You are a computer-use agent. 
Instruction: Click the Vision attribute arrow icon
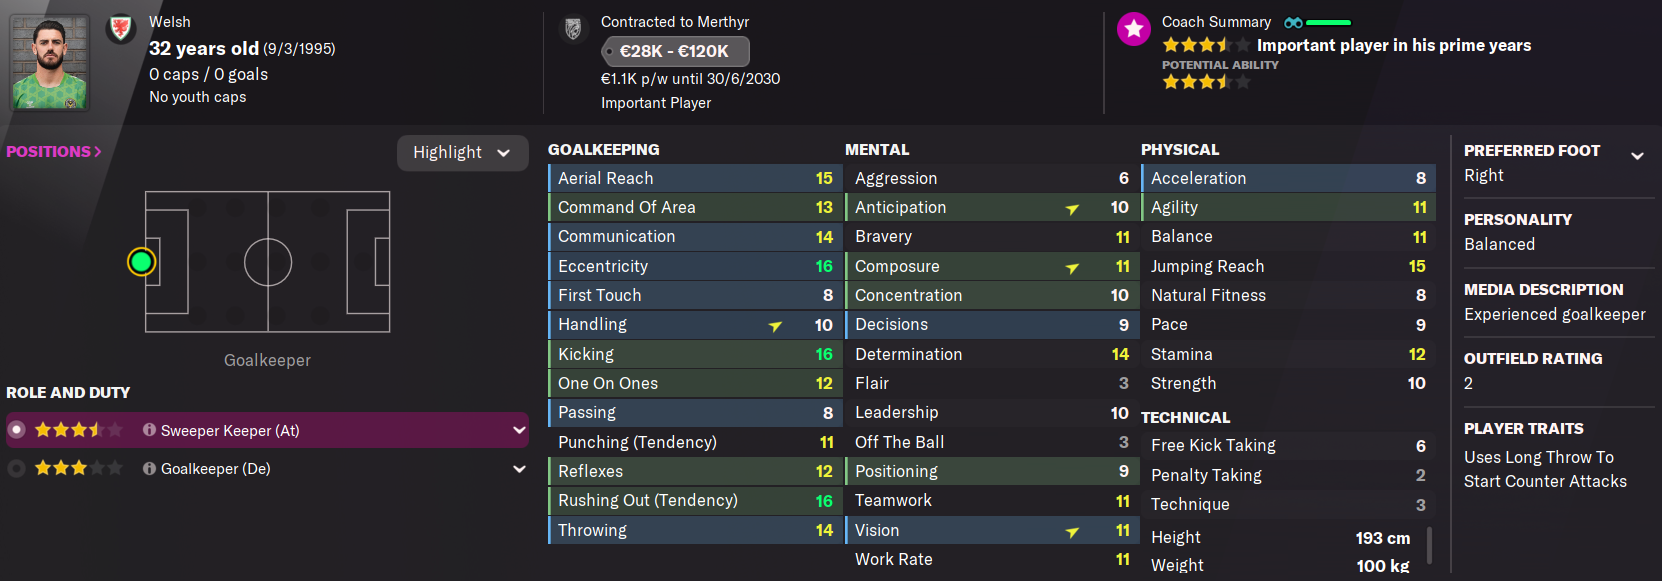click(x=1072, y=532)
